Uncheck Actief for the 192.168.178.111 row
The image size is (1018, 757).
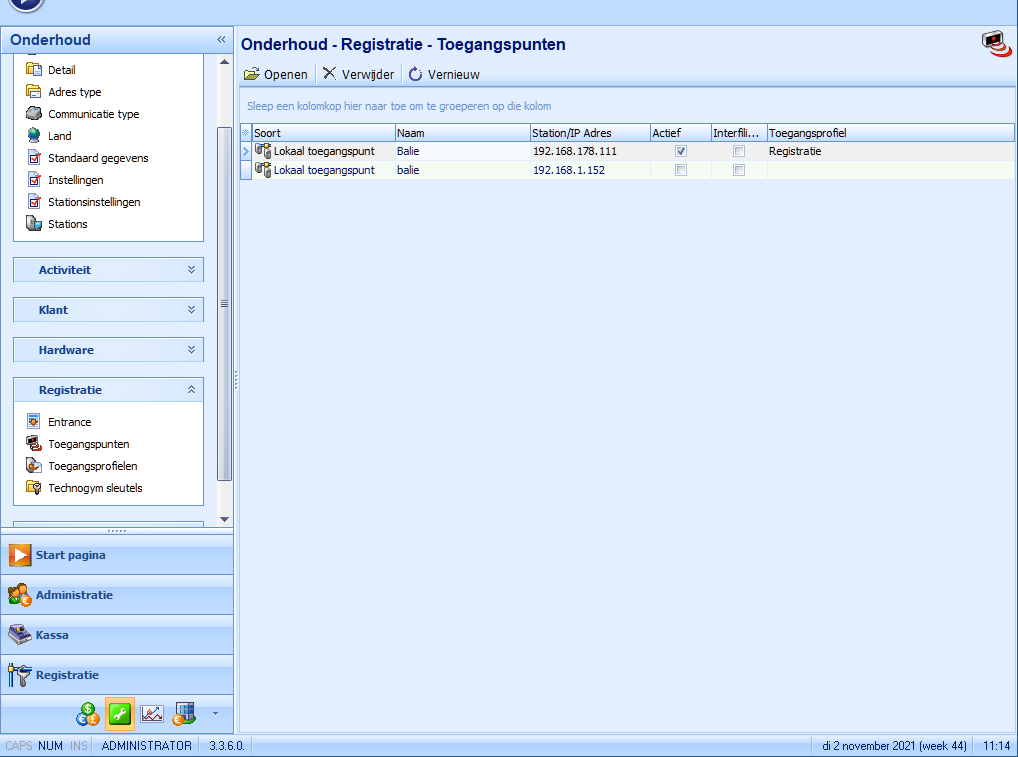(681, 151)
